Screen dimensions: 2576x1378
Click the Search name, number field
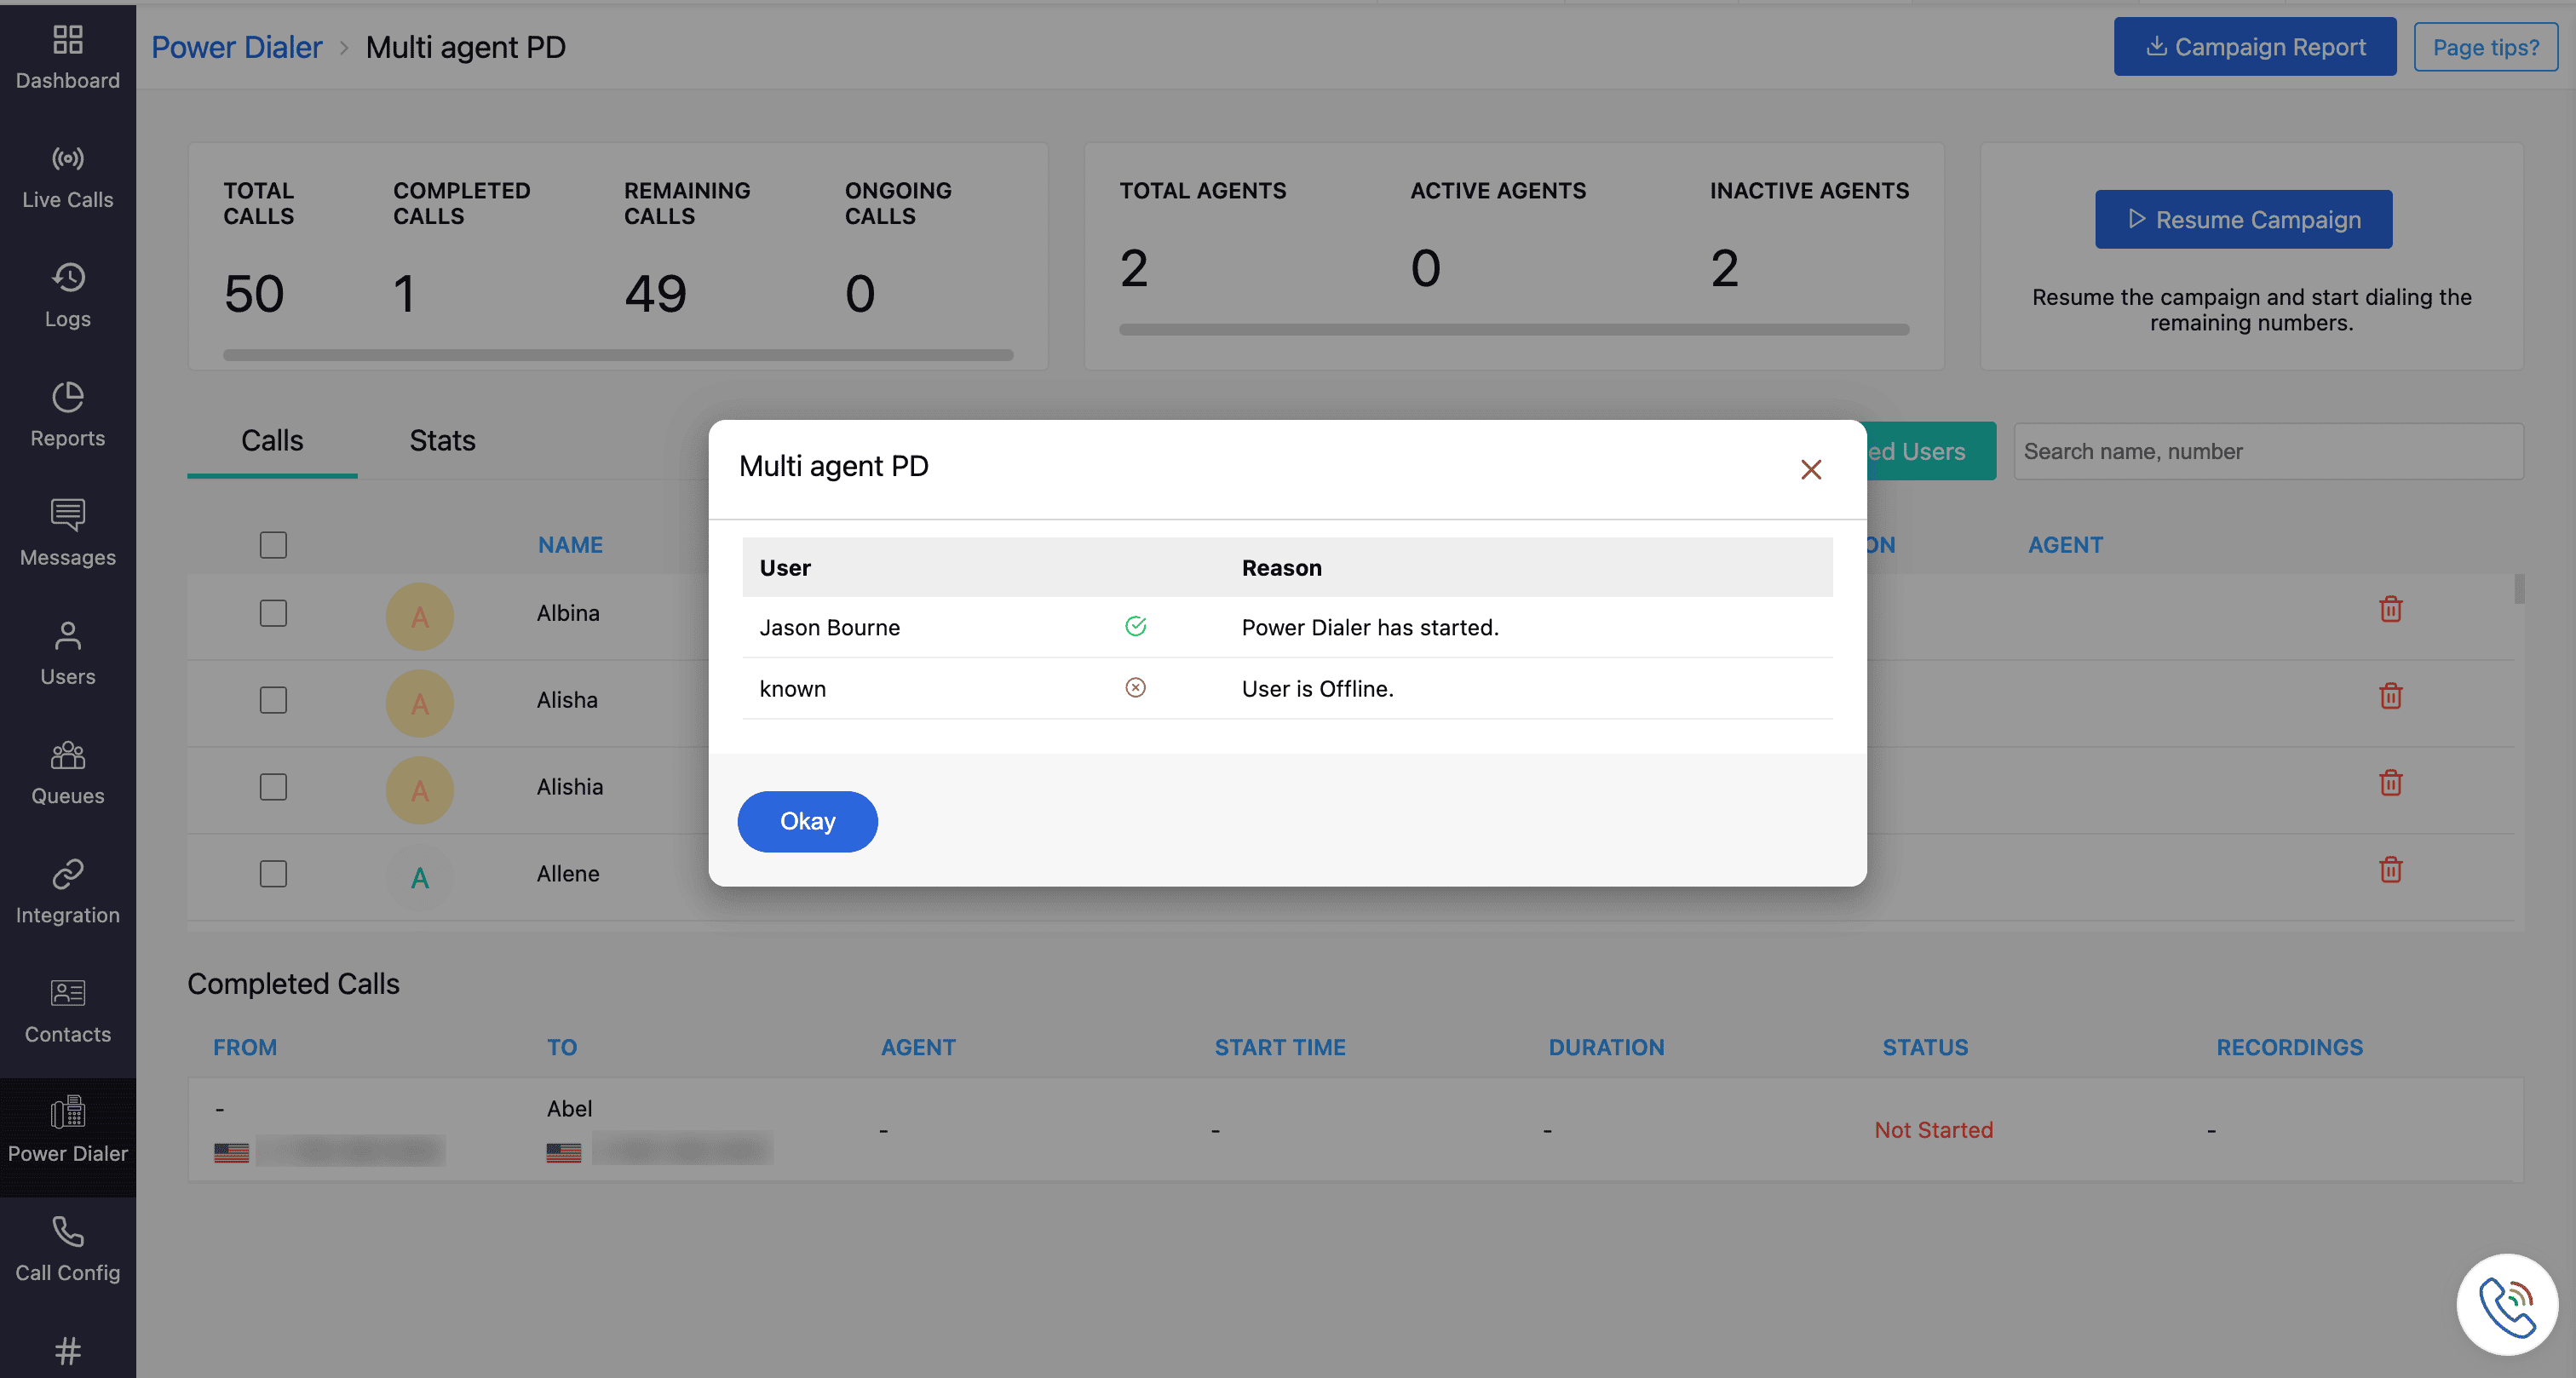click(x=2267, y=452)
